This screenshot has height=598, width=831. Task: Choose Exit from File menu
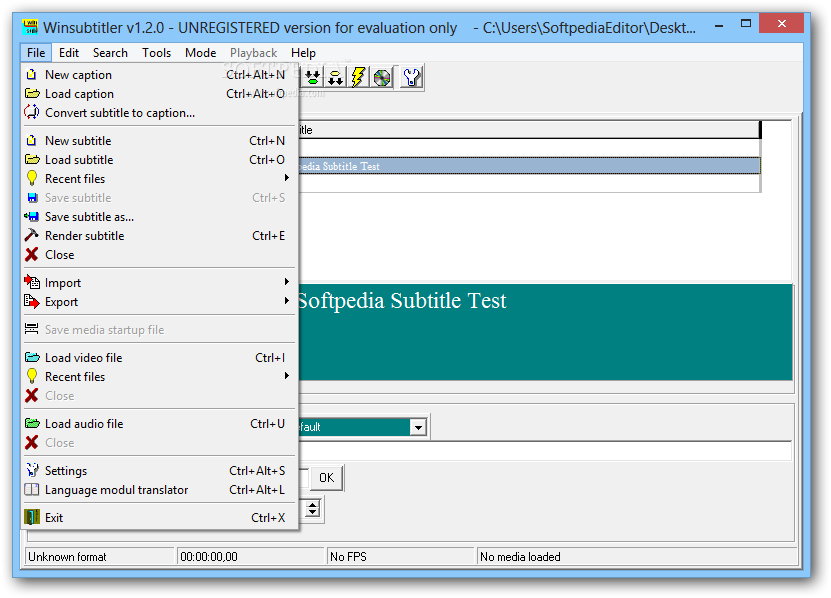point(158,517)
